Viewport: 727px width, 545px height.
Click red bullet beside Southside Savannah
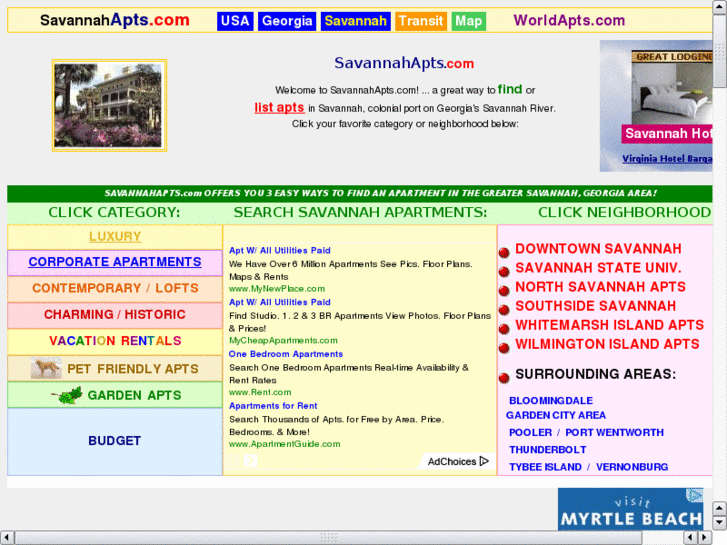tap(504, 310)
